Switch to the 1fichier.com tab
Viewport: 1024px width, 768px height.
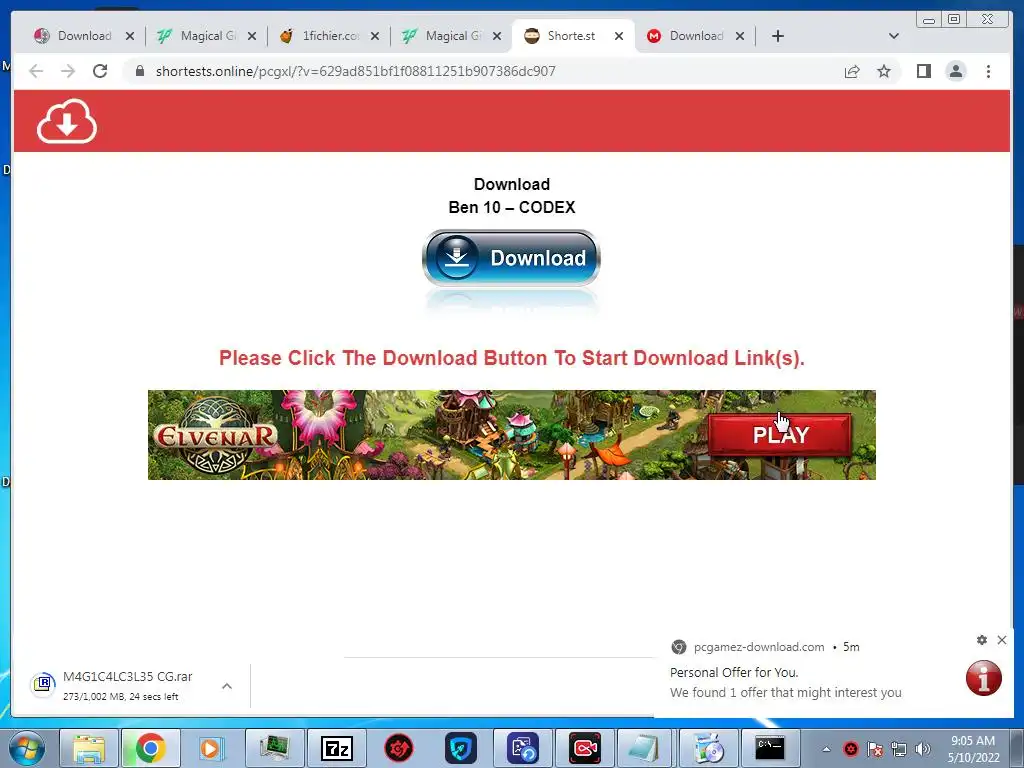pyautogui.click(x=330, y=36)
